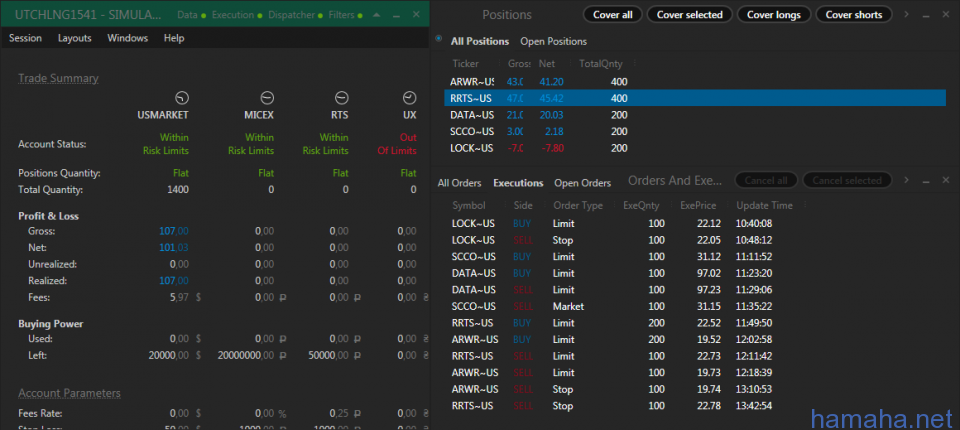Expand more Orders panel buttons chevron
Image resolution: width=960 pixels, height=430 pixels.
pos(907,180)
